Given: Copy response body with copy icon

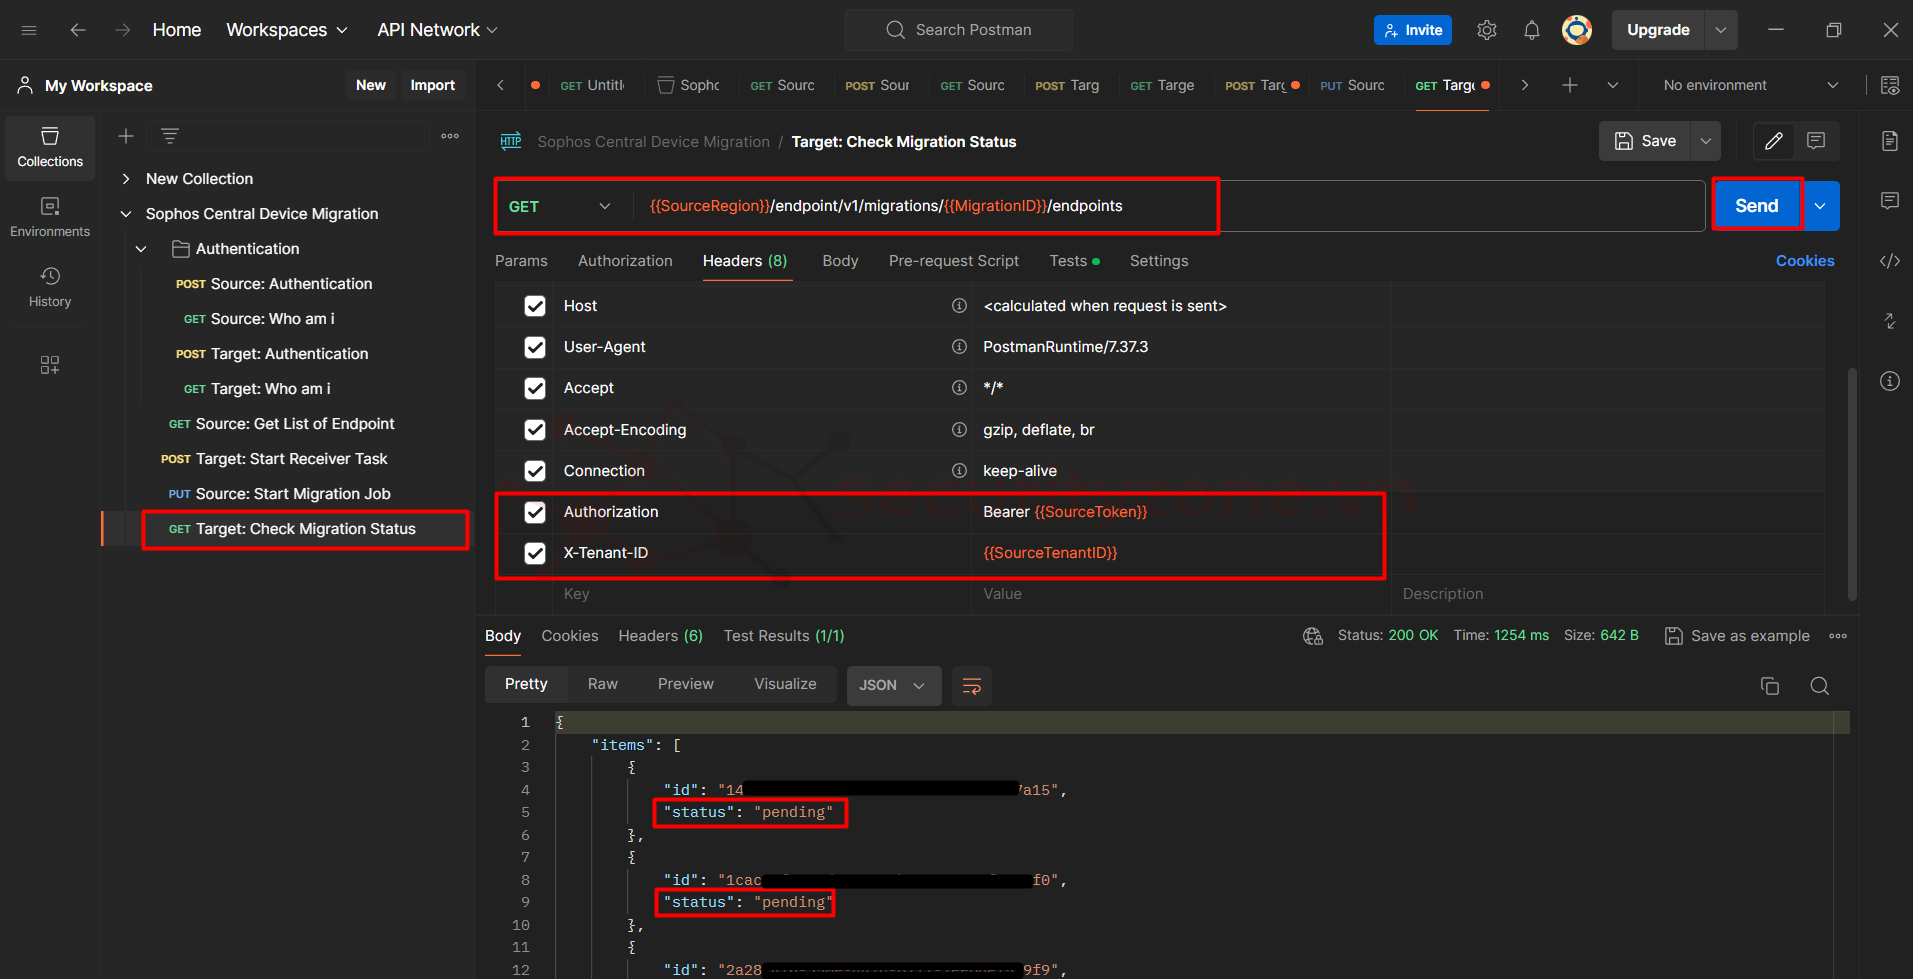Looking at the screenshot, I should point(1770,685).
